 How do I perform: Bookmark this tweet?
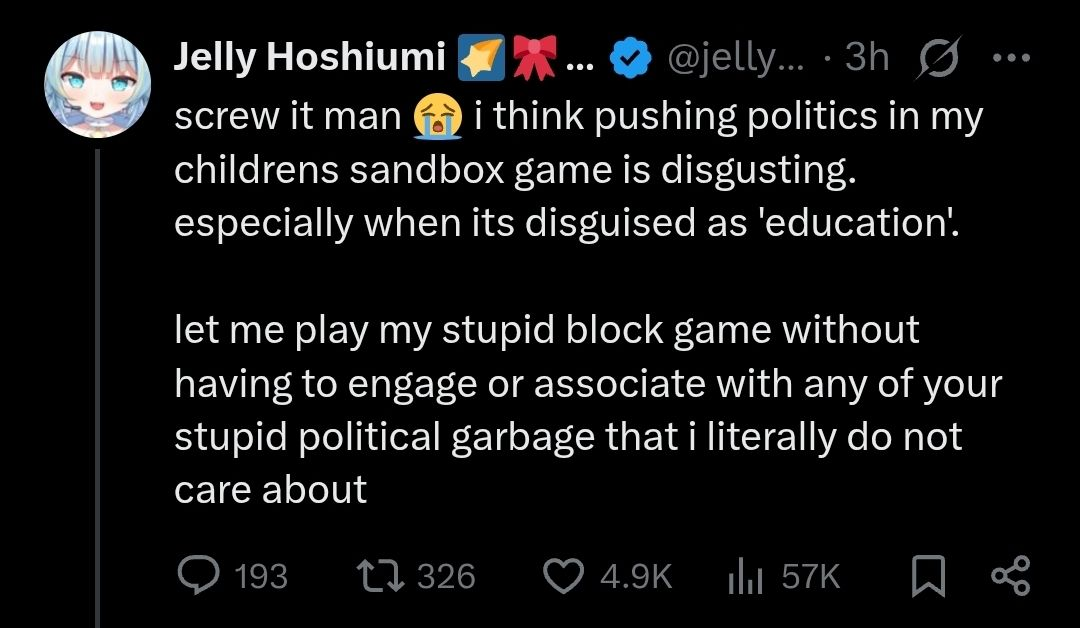928,575
